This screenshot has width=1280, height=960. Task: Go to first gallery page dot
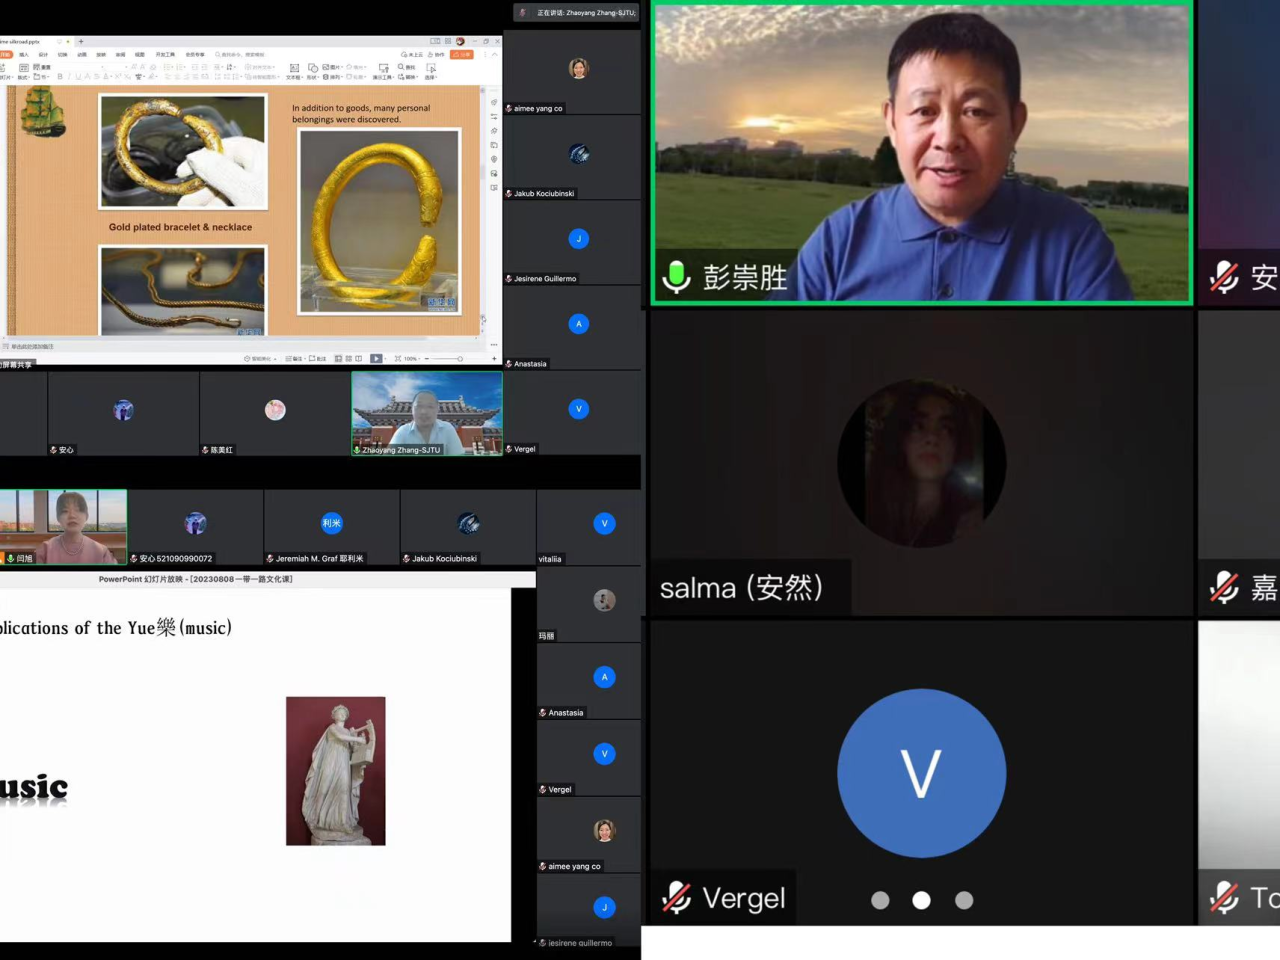tap(880, 900)
